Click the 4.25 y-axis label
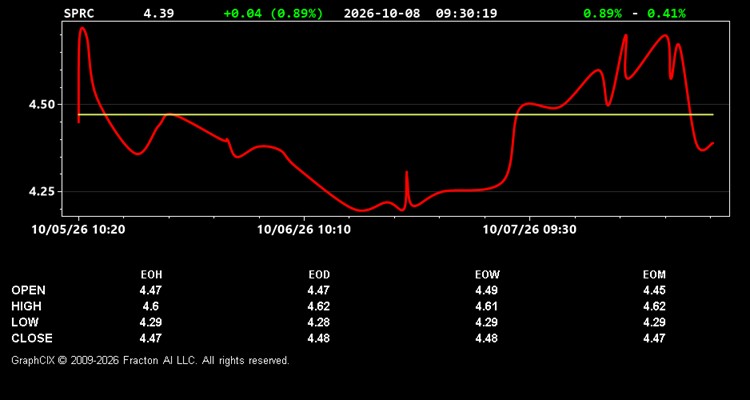The image size is (750, 400). tap(43, 191)
